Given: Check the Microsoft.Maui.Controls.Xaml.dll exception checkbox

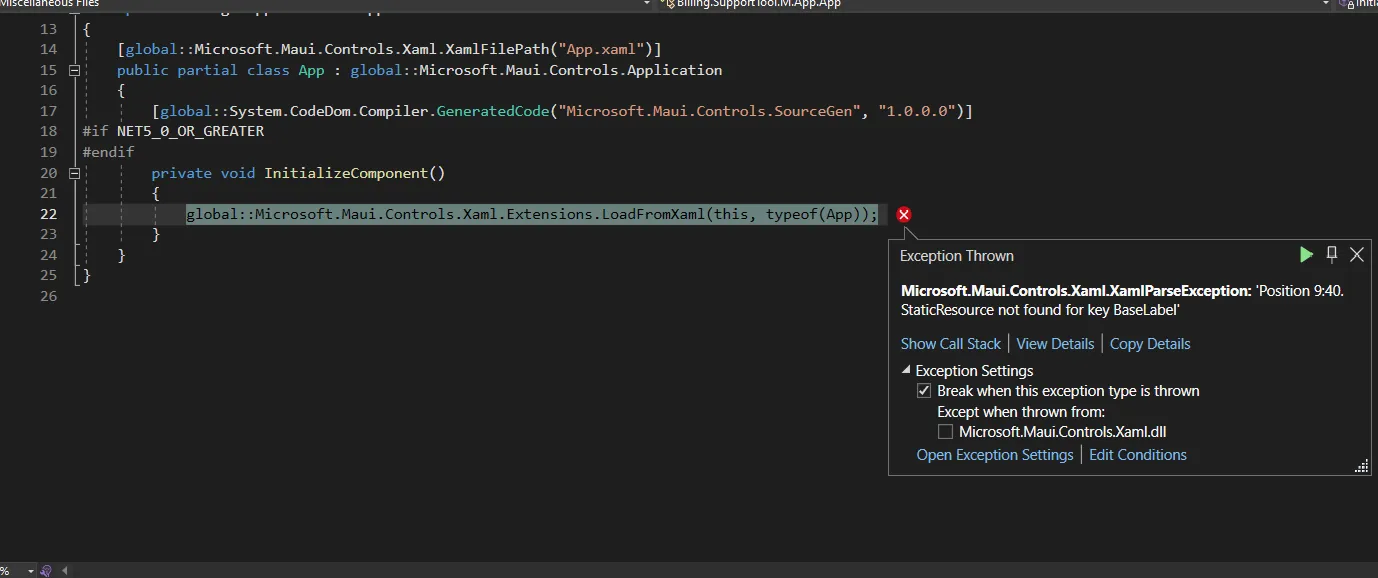Looking at the screenshot, I should 945,432.
